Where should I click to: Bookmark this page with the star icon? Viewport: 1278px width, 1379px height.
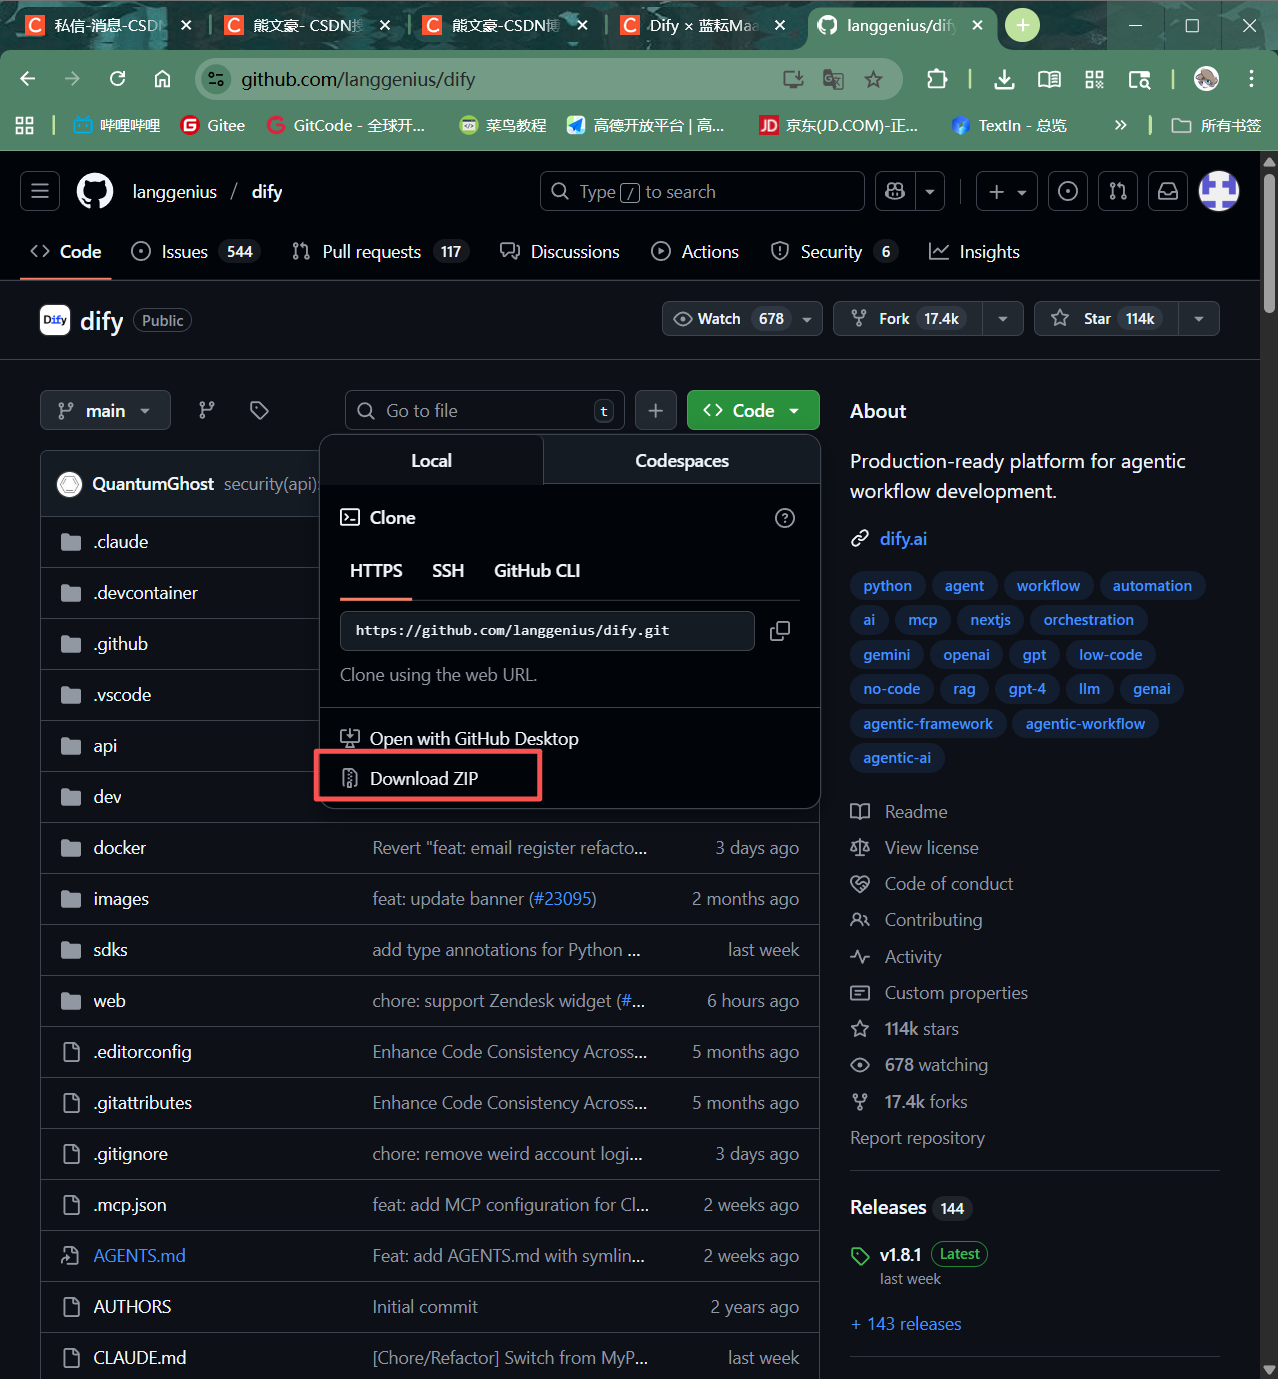[873, 79]
